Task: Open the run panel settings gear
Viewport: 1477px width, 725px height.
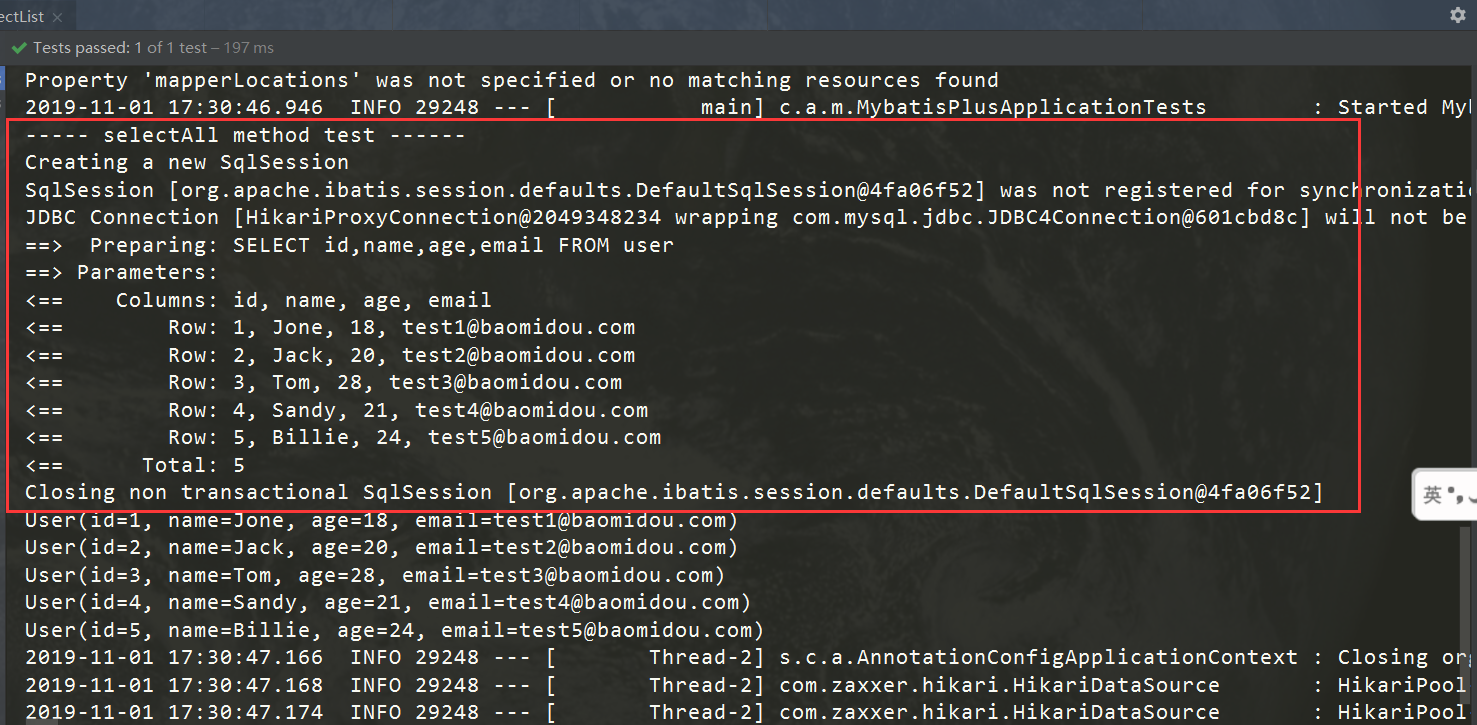Action: point(1458,15)
